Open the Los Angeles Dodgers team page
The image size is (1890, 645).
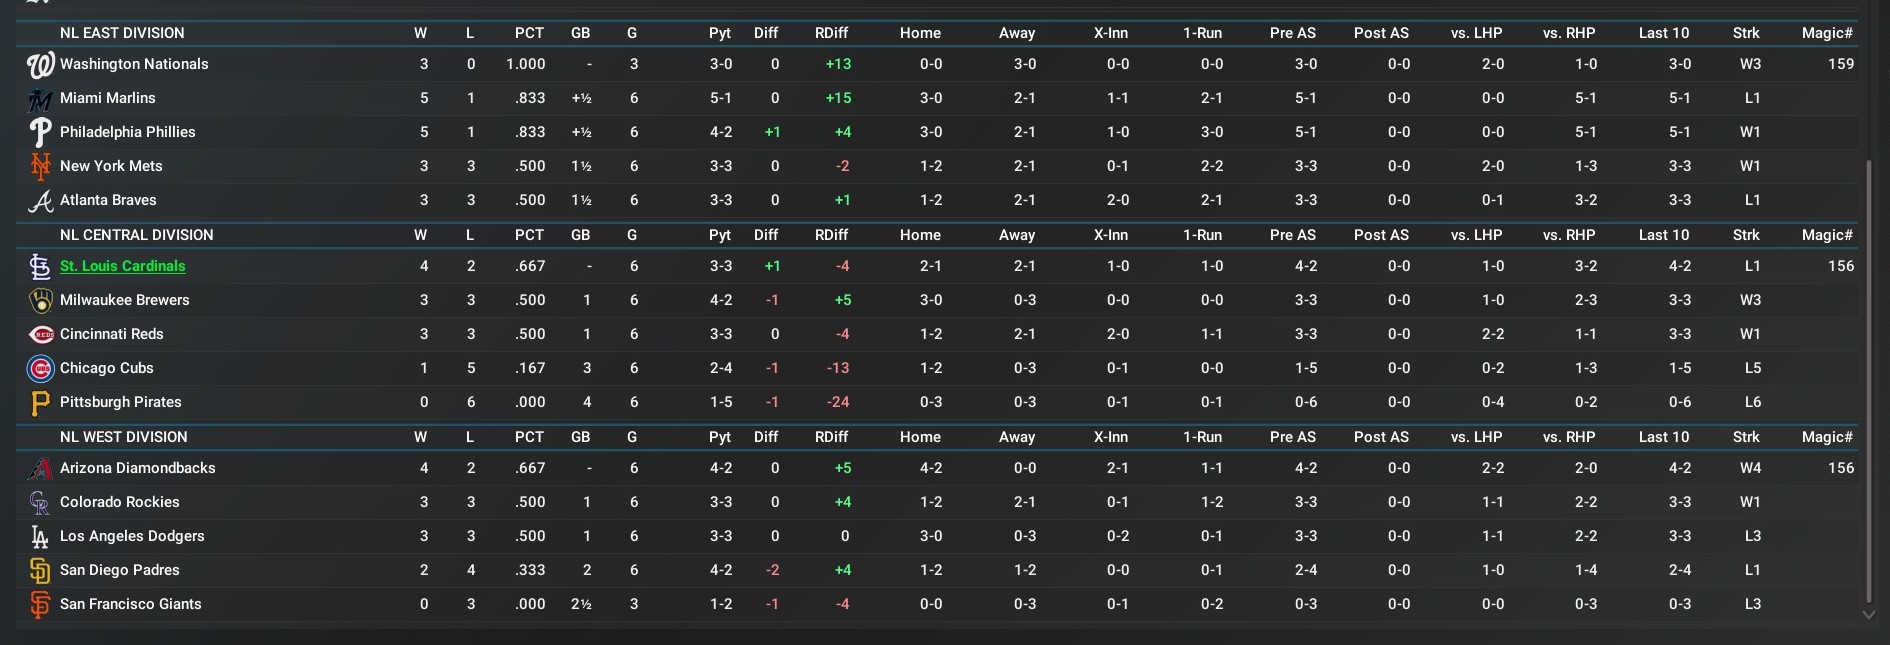tap(132, 536)
